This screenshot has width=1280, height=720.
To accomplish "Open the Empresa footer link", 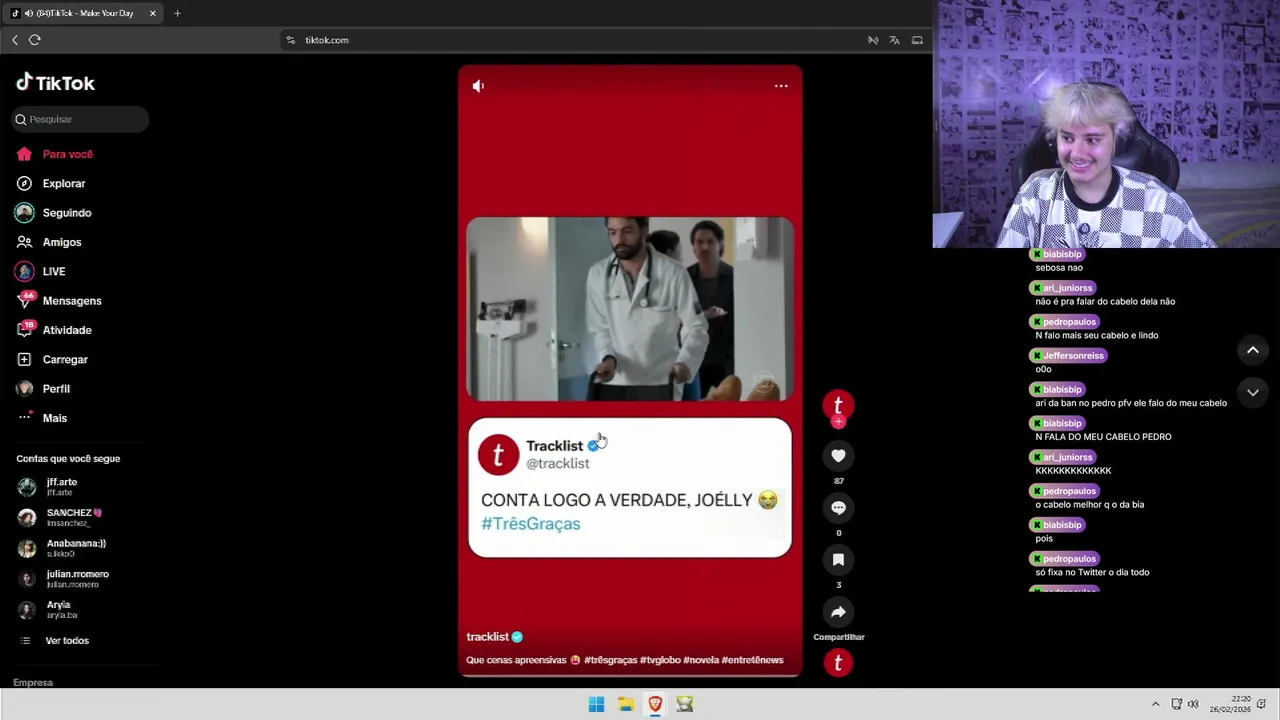I will tap(33, 682).
